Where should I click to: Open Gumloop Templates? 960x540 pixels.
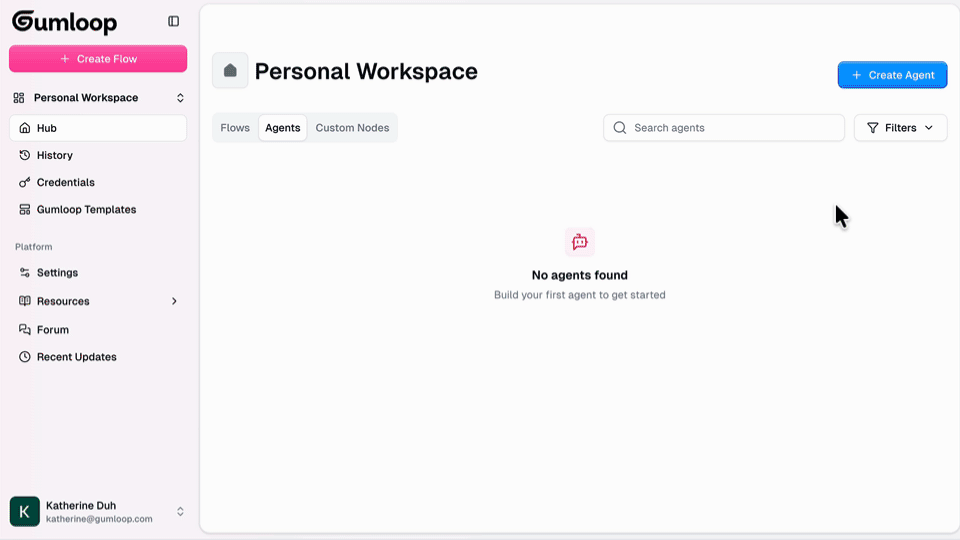[x=98, y=209]
